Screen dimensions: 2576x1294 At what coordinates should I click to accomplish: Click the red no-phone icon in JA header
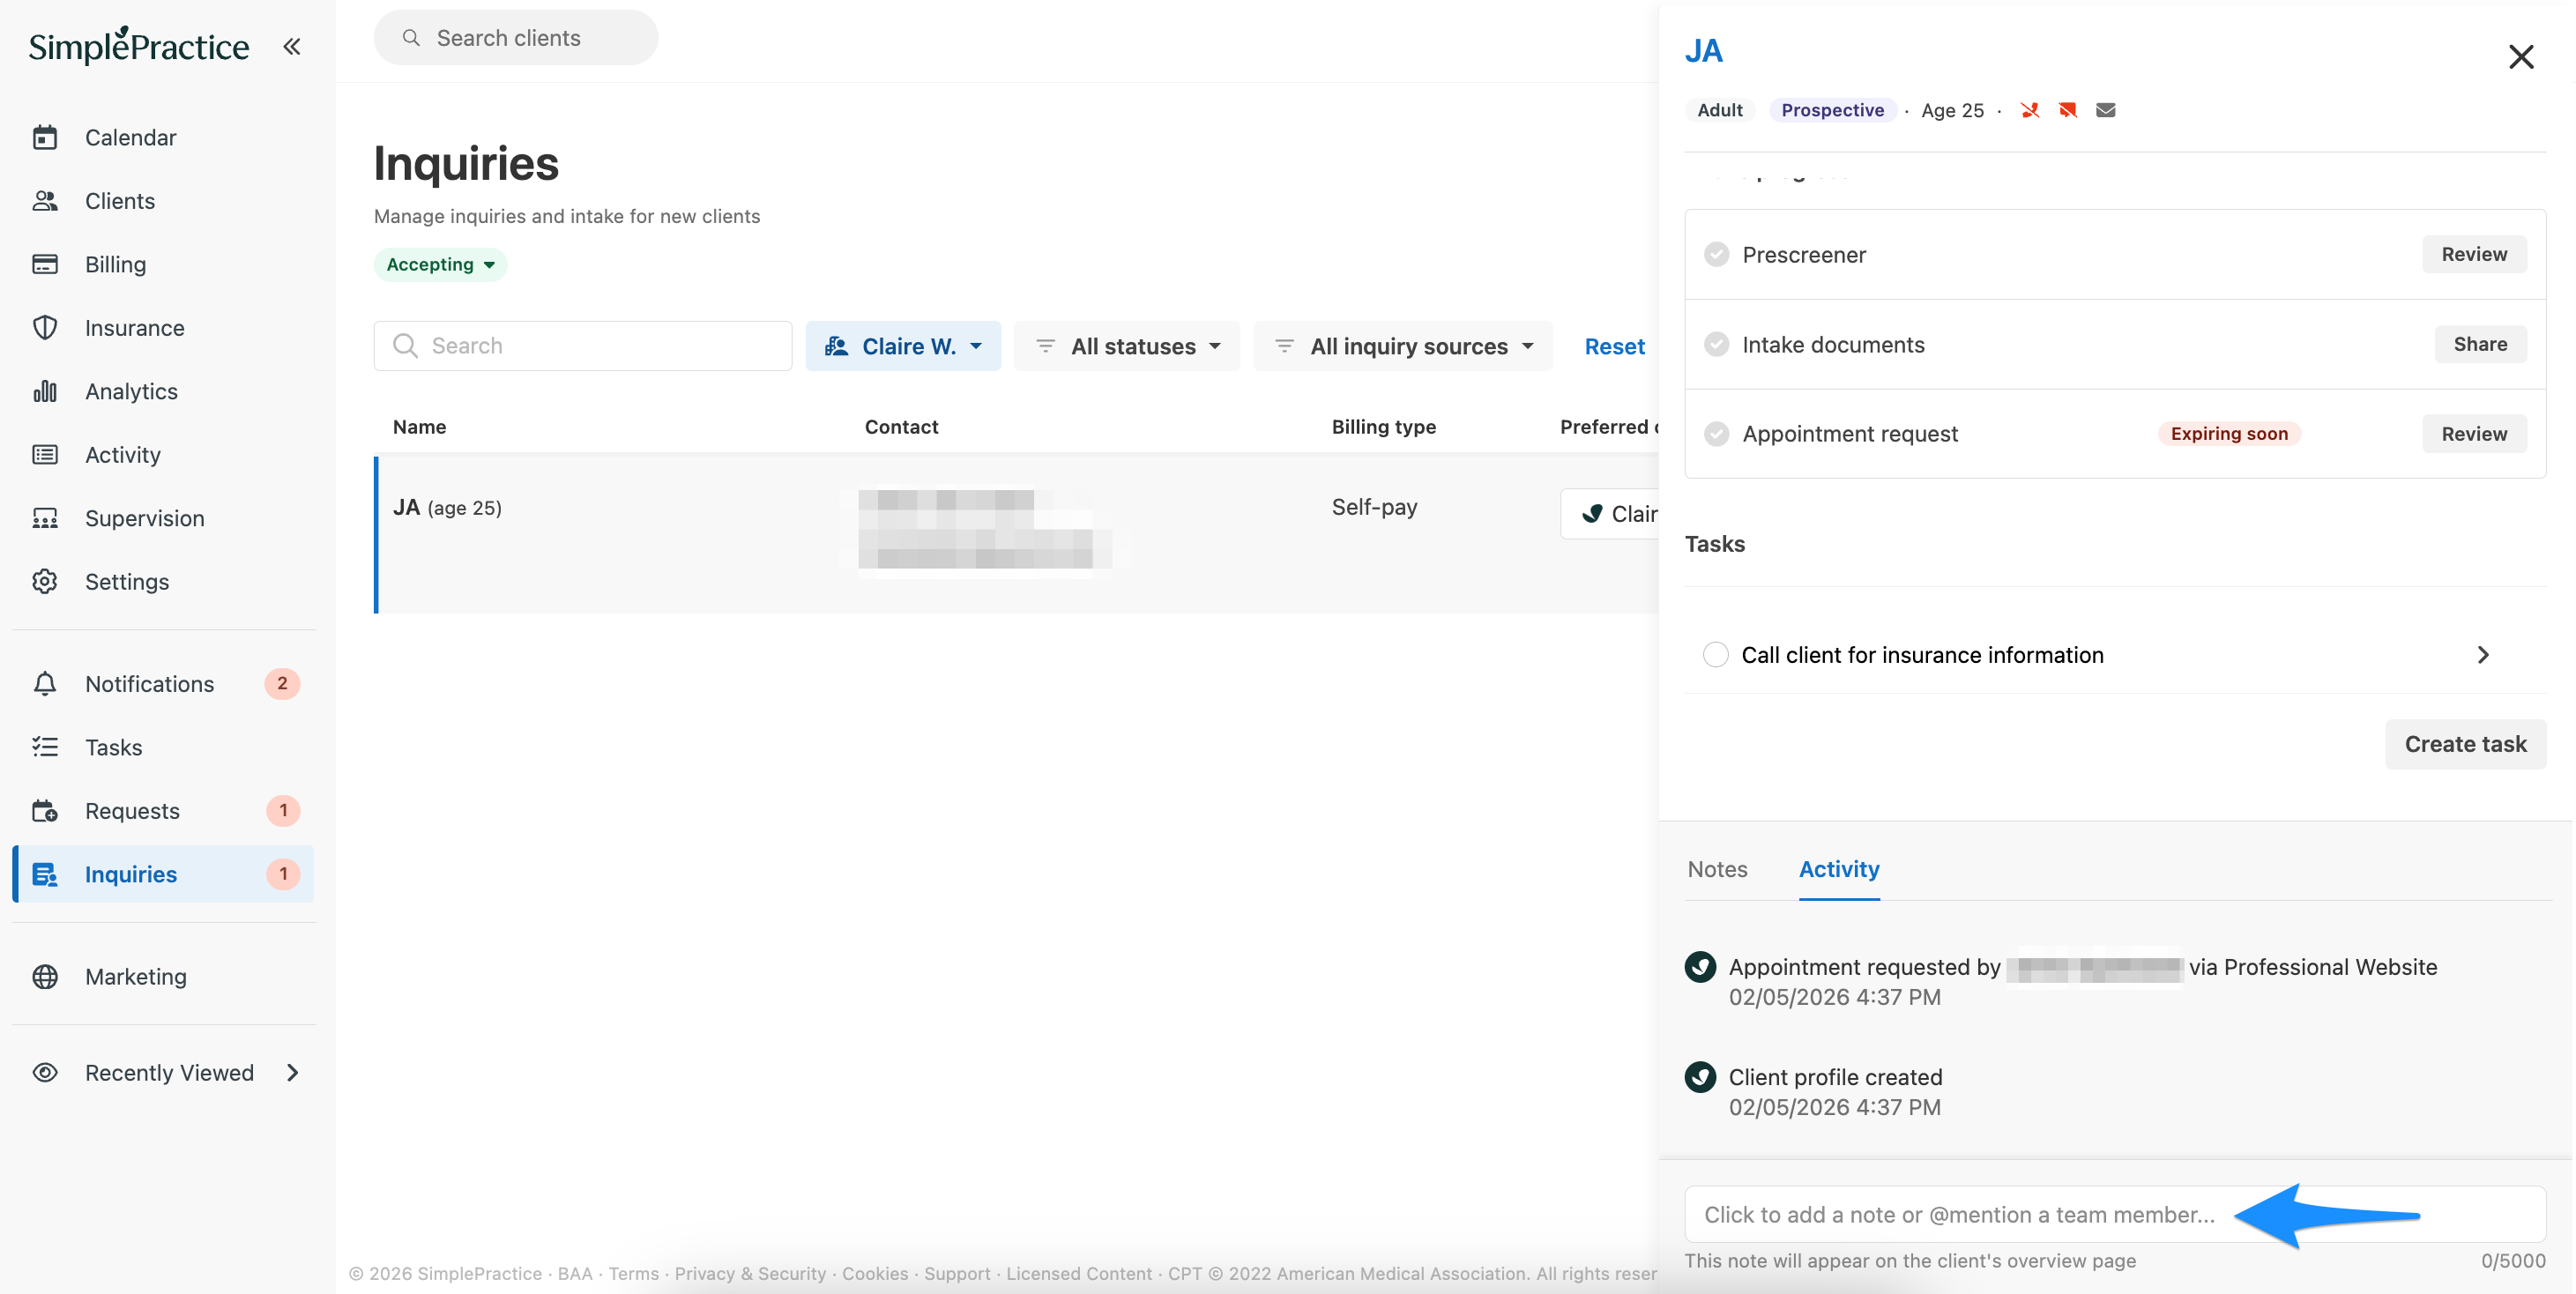pyautogui.click(x=2029, y=110)
